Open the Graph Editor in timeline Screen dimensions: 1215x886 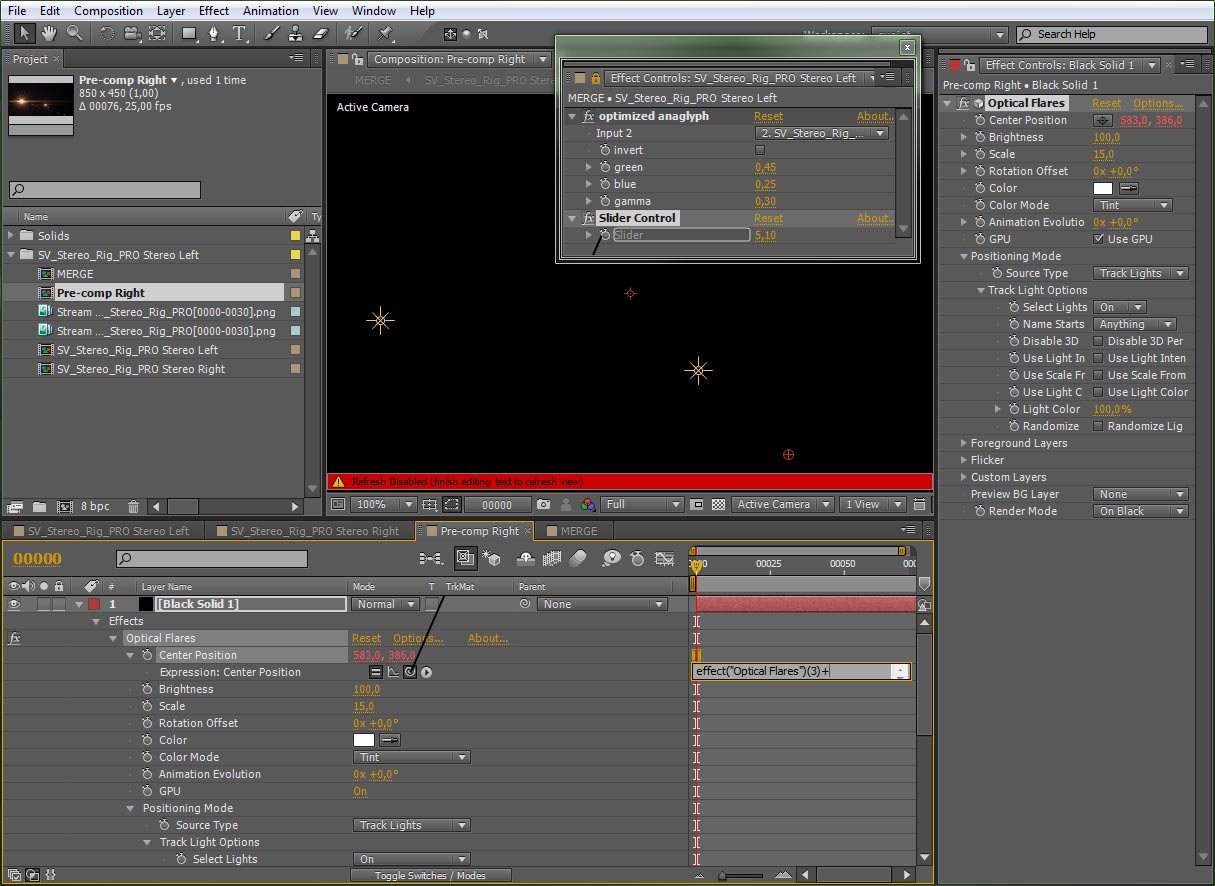click(x=664, y=558)
